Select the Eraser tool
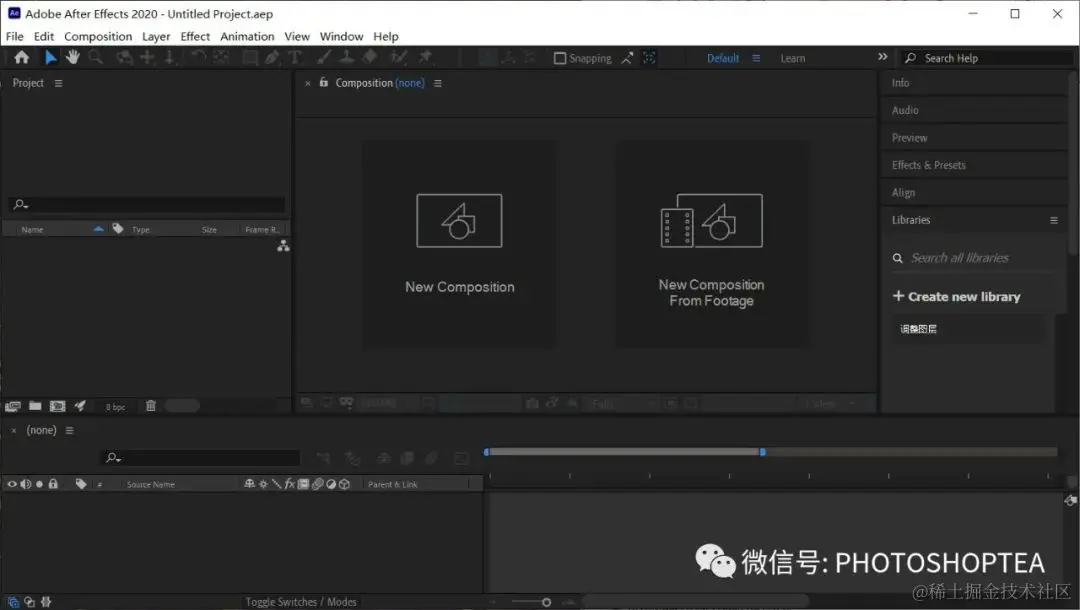Viewport: 1080px width, 610px height. (371, 57)
